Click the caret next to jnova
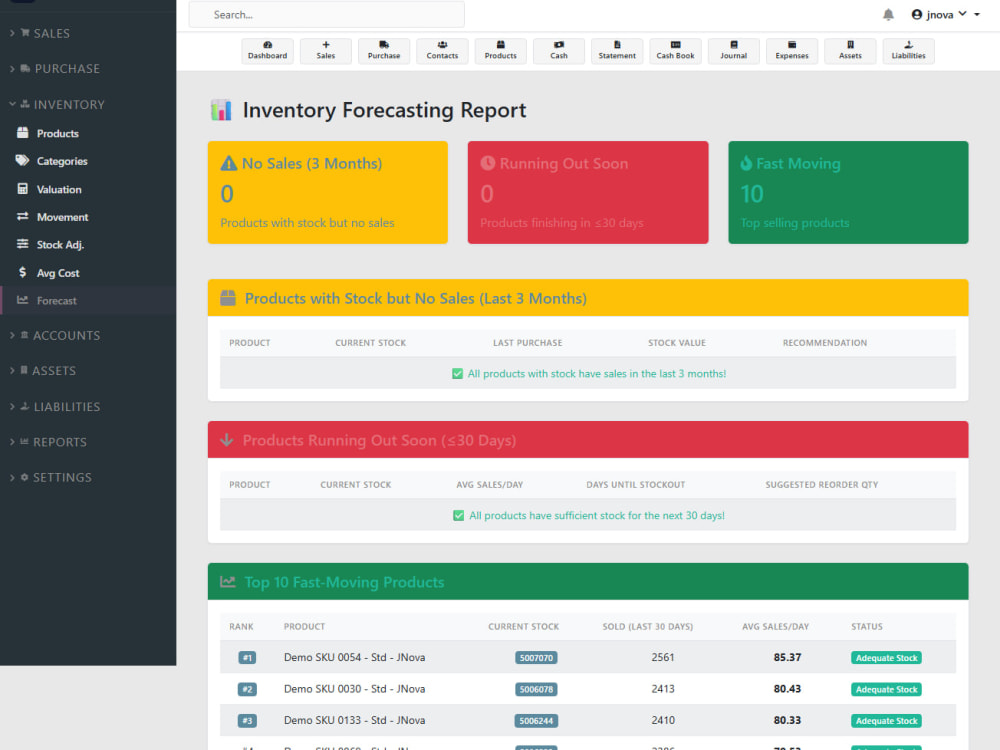Image resolution: width=1000 pixels, height=750 pixels. (x=976, y=14)
